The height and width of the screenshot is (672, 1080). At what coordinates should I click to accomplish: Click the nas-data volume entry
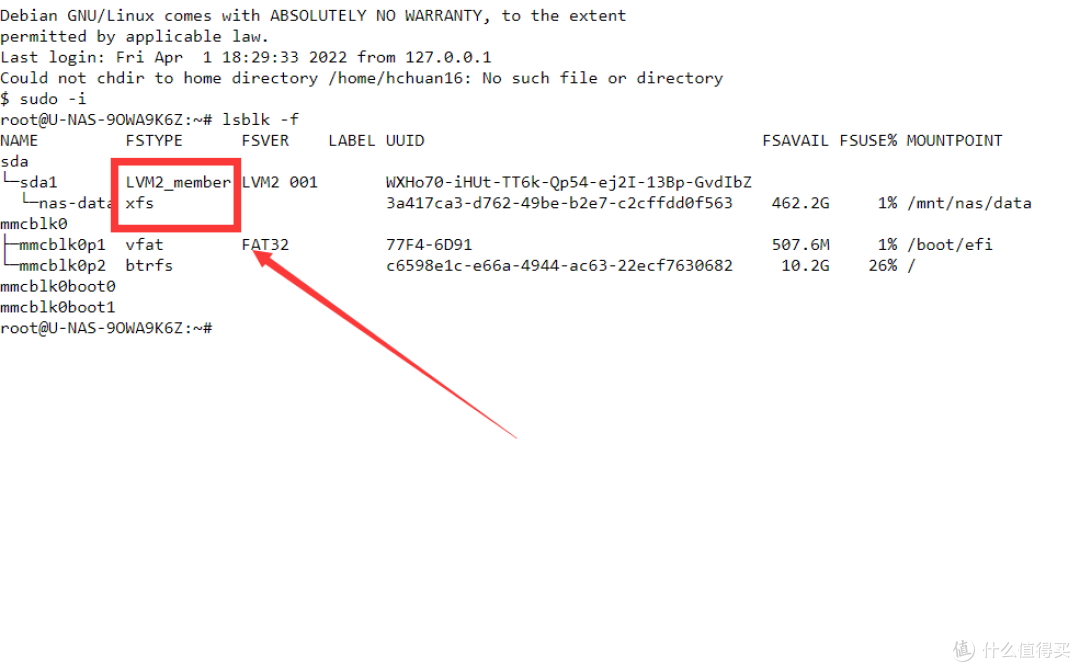point(75,203)
